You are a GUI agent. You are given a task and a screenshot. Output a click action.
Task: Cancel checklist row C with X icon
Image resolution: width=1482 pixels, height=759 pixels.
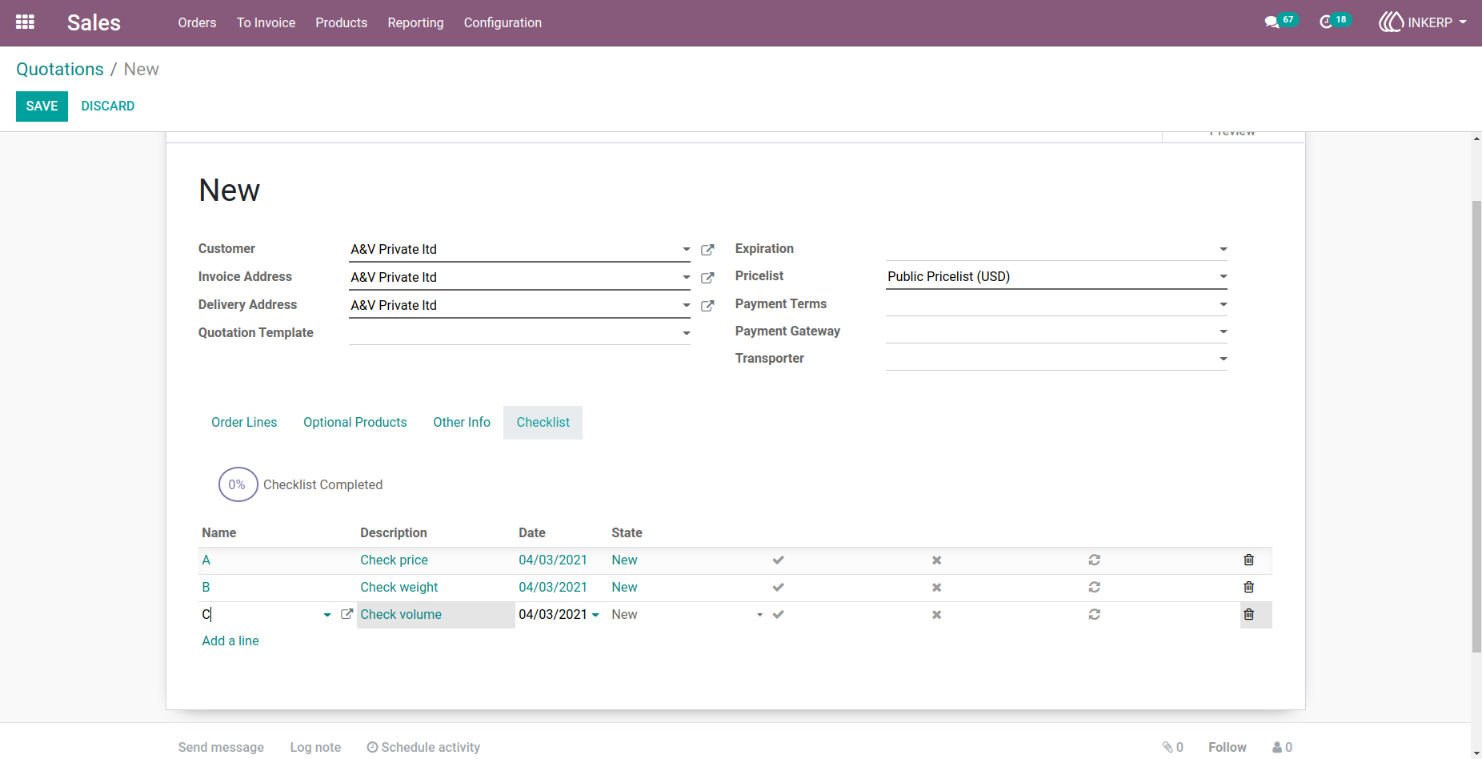point(936,614)
